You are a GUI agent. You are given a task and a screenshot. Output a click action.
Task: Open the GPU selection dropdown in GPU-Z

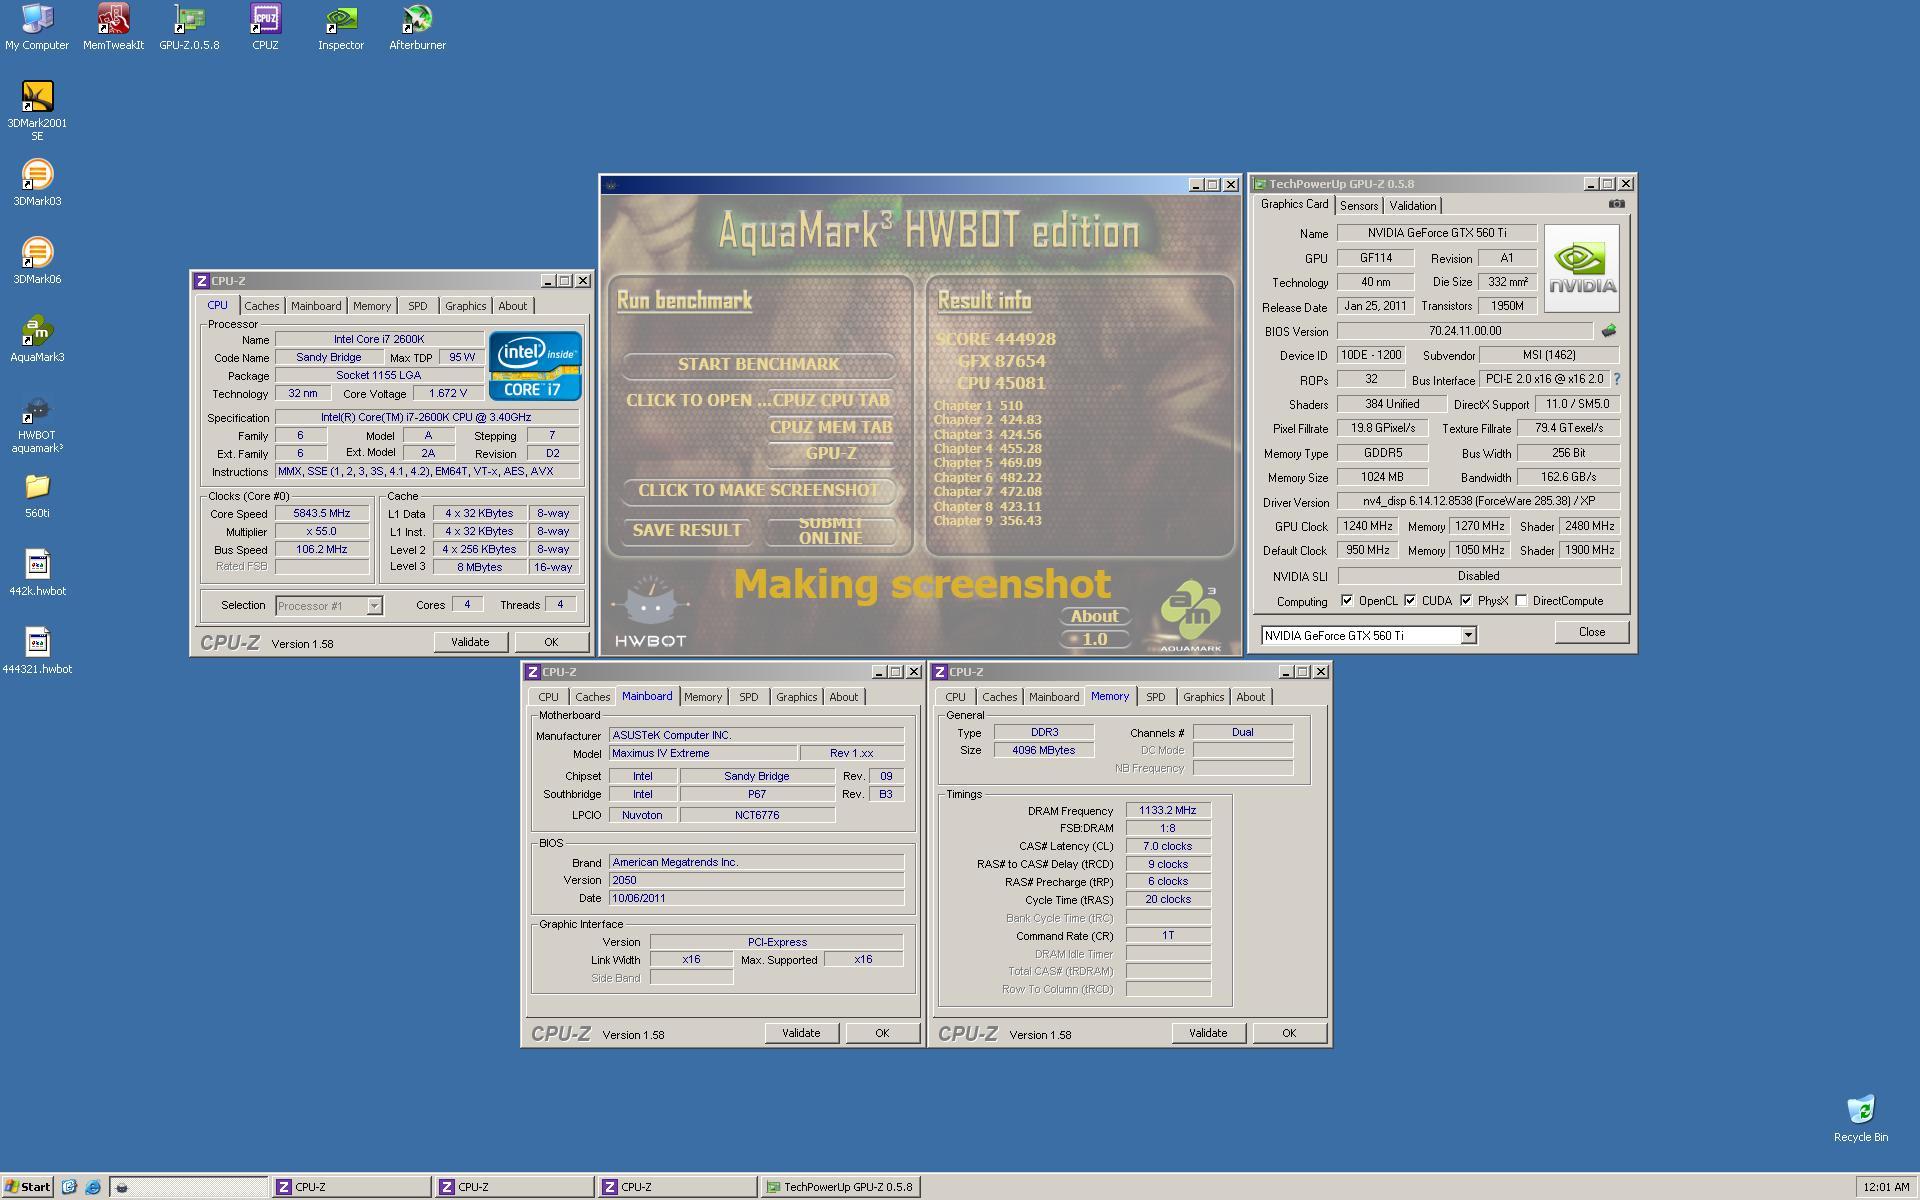click(1468, 635)
